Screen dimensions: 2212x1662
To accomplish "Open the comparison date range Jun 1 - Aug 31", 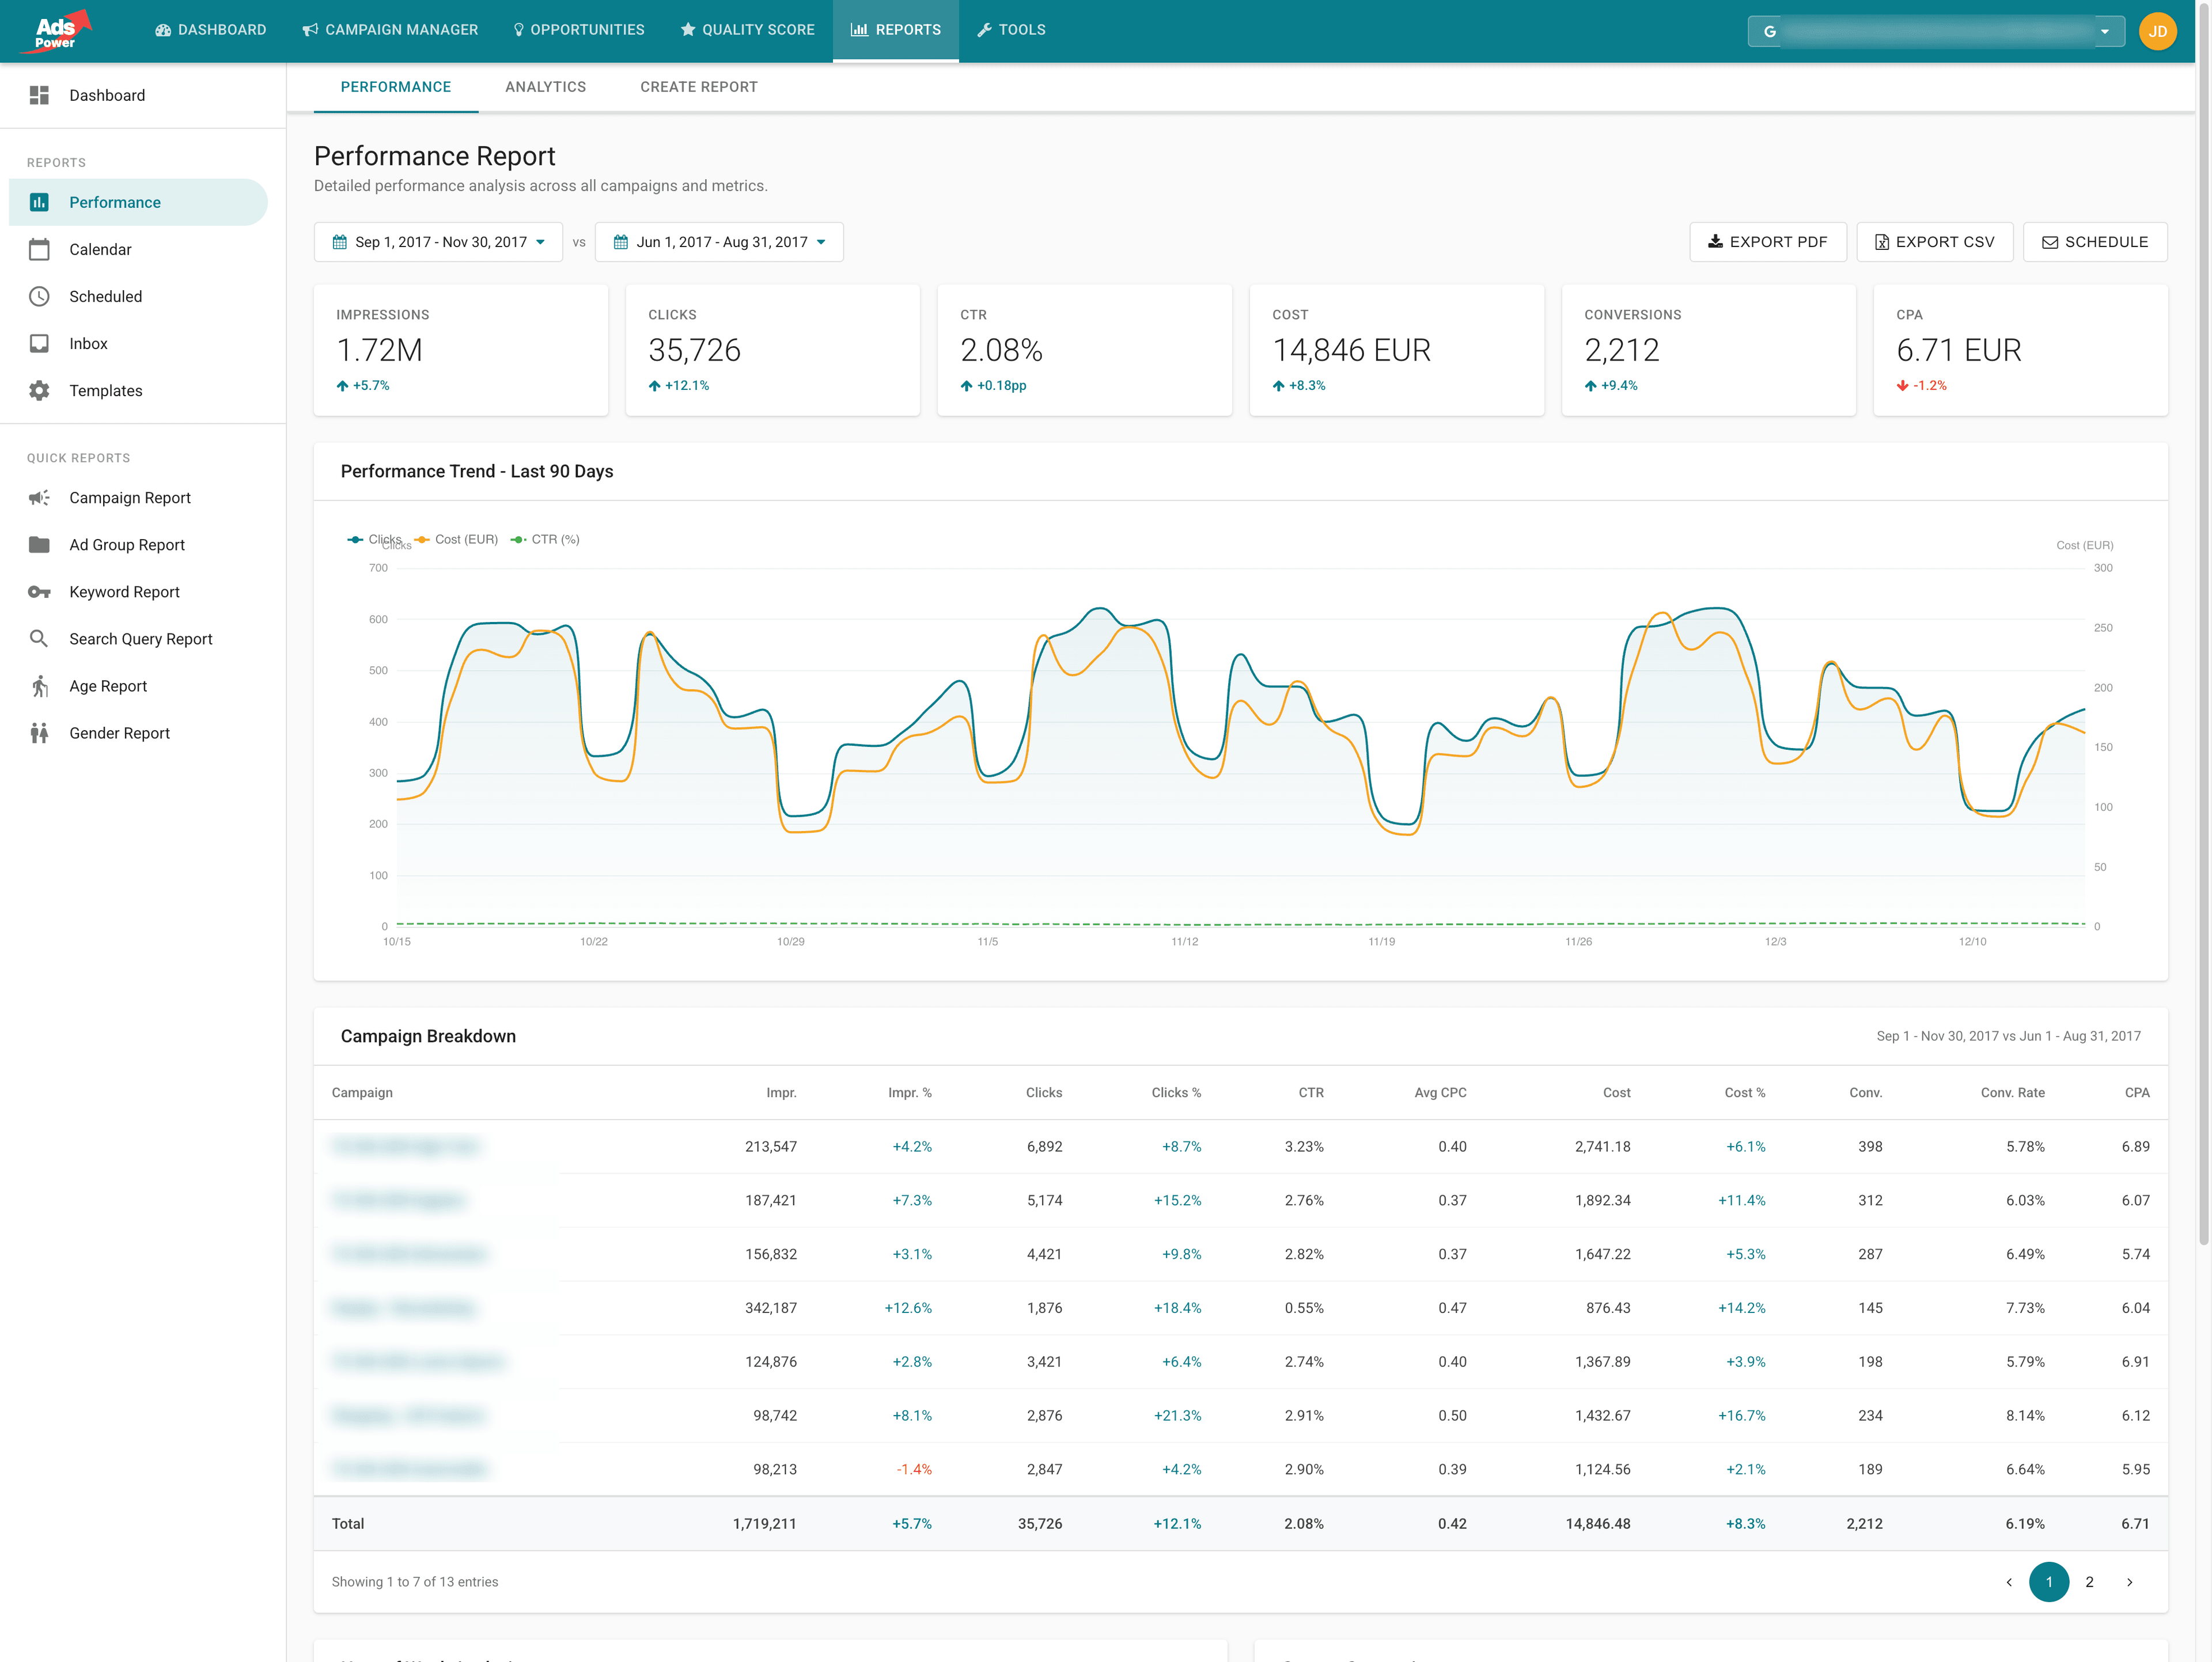I will pos(719,241).
